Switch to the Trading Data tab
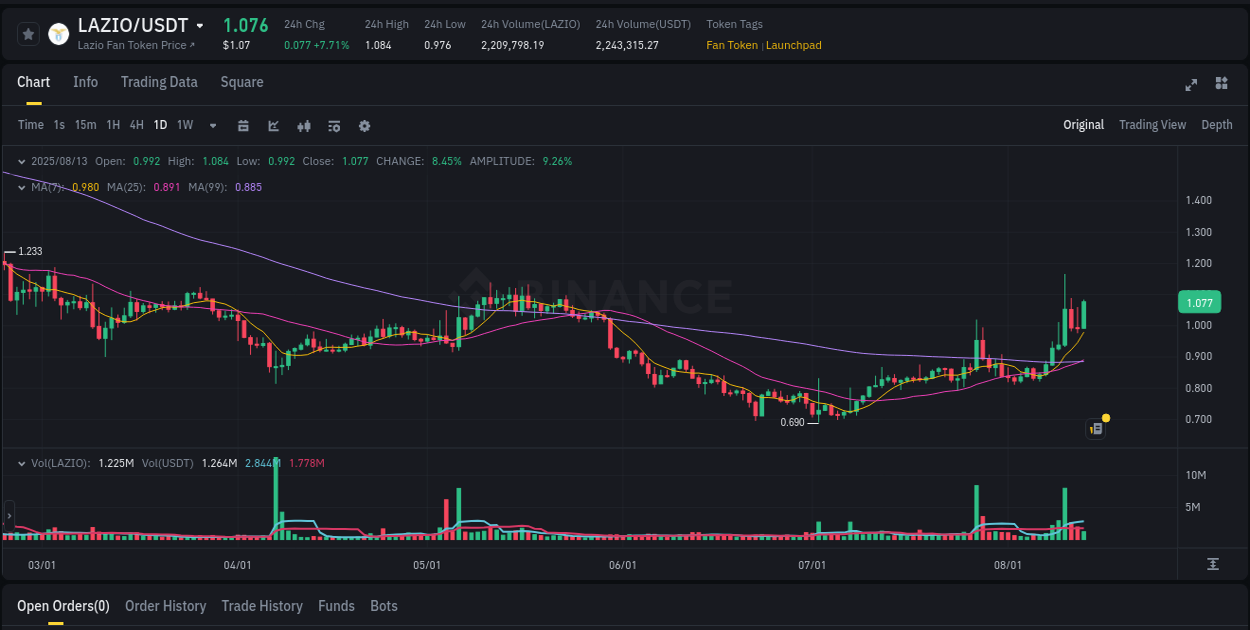 click(159, 82)
